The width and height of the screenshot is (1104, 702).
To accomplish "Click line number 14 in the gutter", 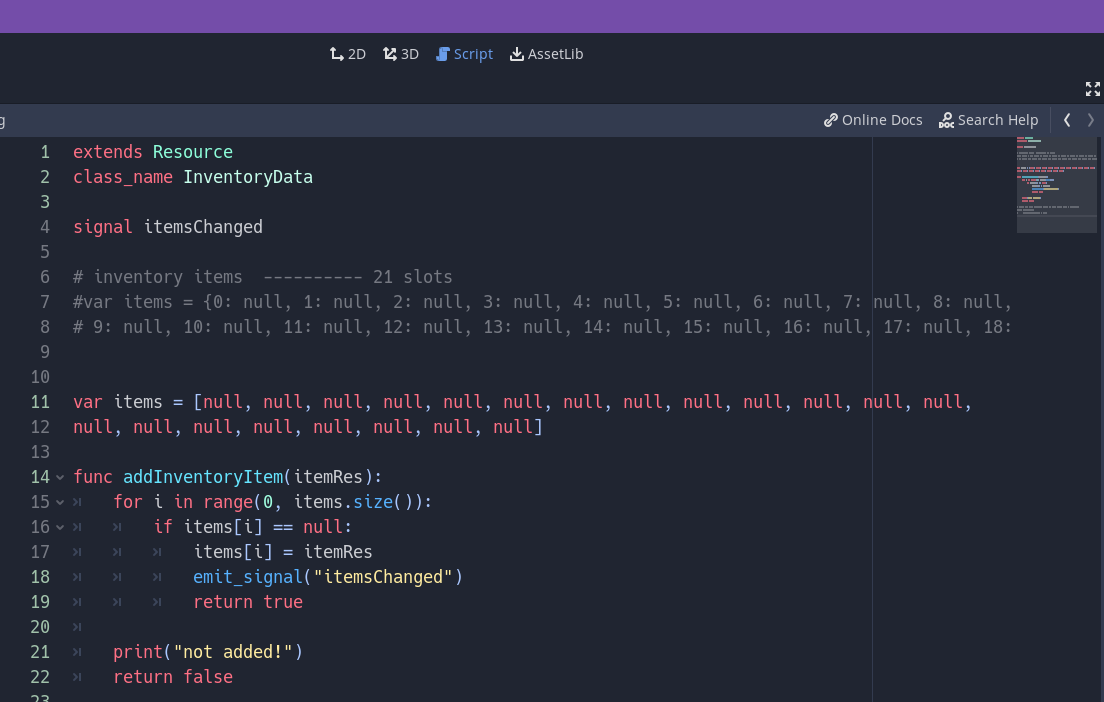I will pos(40,477).
